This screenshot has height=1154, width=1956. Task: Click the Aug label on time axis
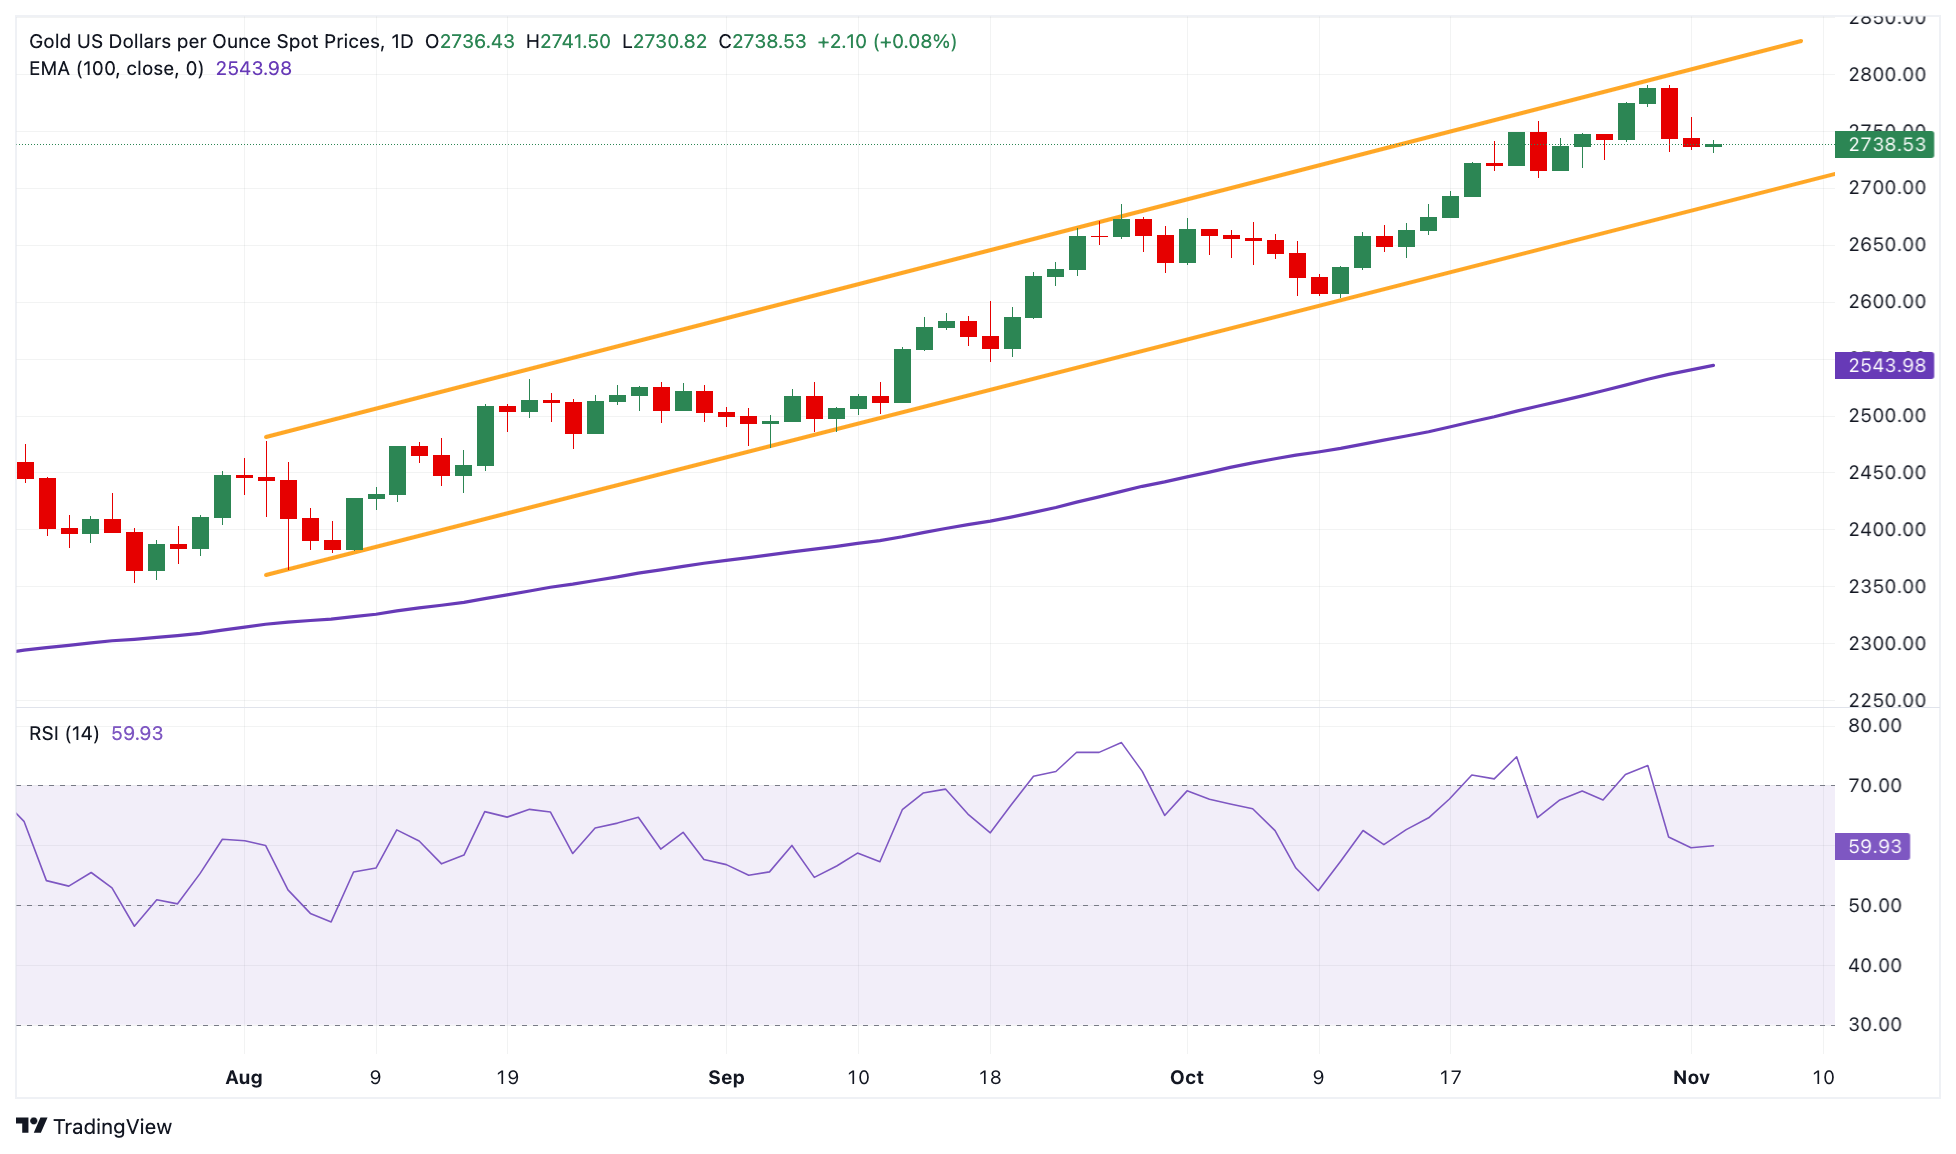pyautogui.click(x=244, y=1078)
